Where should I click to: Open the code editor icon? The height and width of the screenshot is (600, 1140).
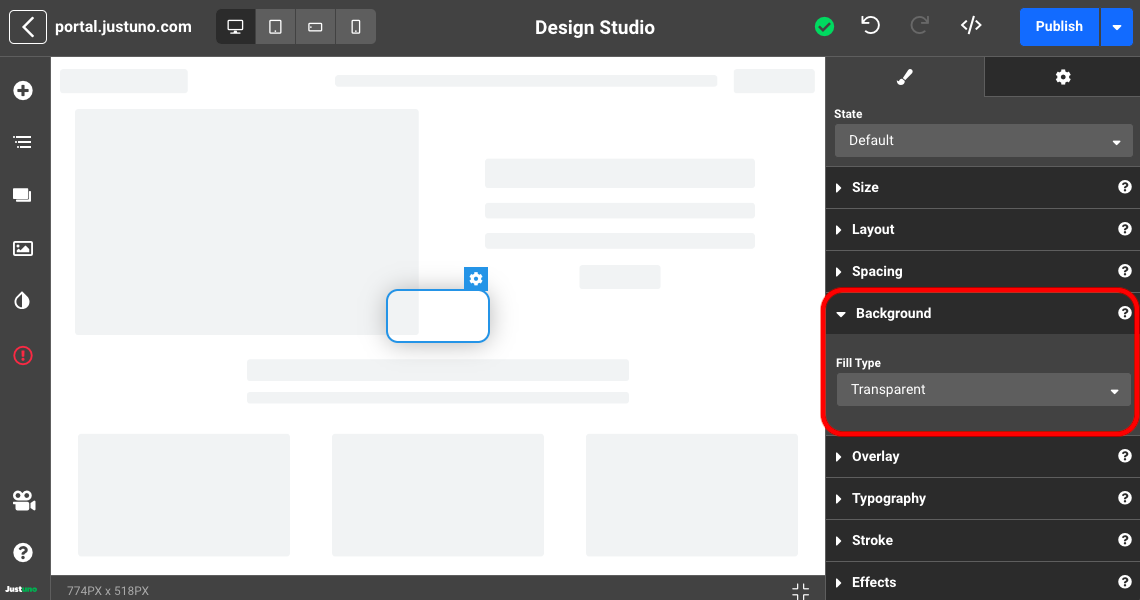click(970, 26)
